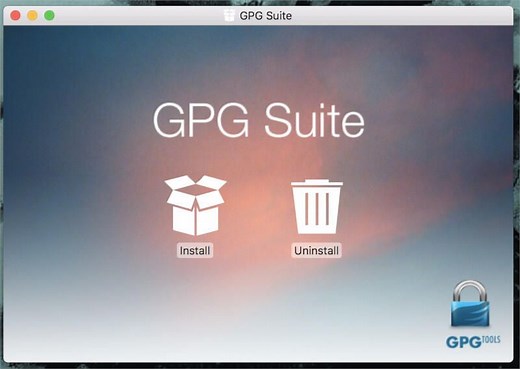Screen dimensions: 520x369
Task: Open the Uninstall trash can icon
Action: coord(317,207)
